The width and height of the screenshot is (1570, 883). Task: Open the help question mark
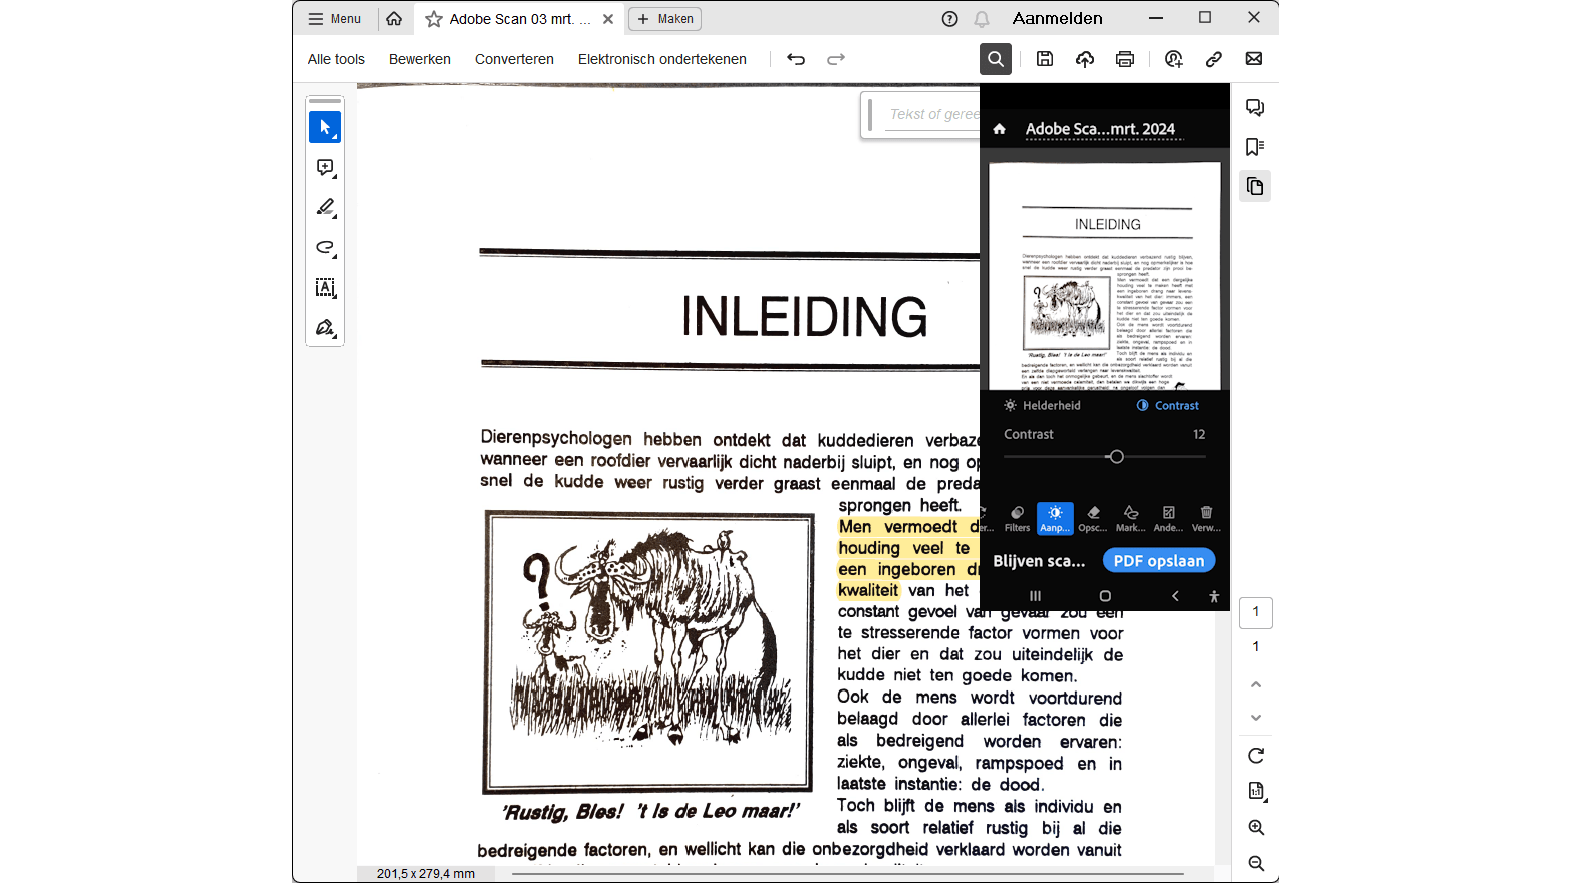coord(950,19)
